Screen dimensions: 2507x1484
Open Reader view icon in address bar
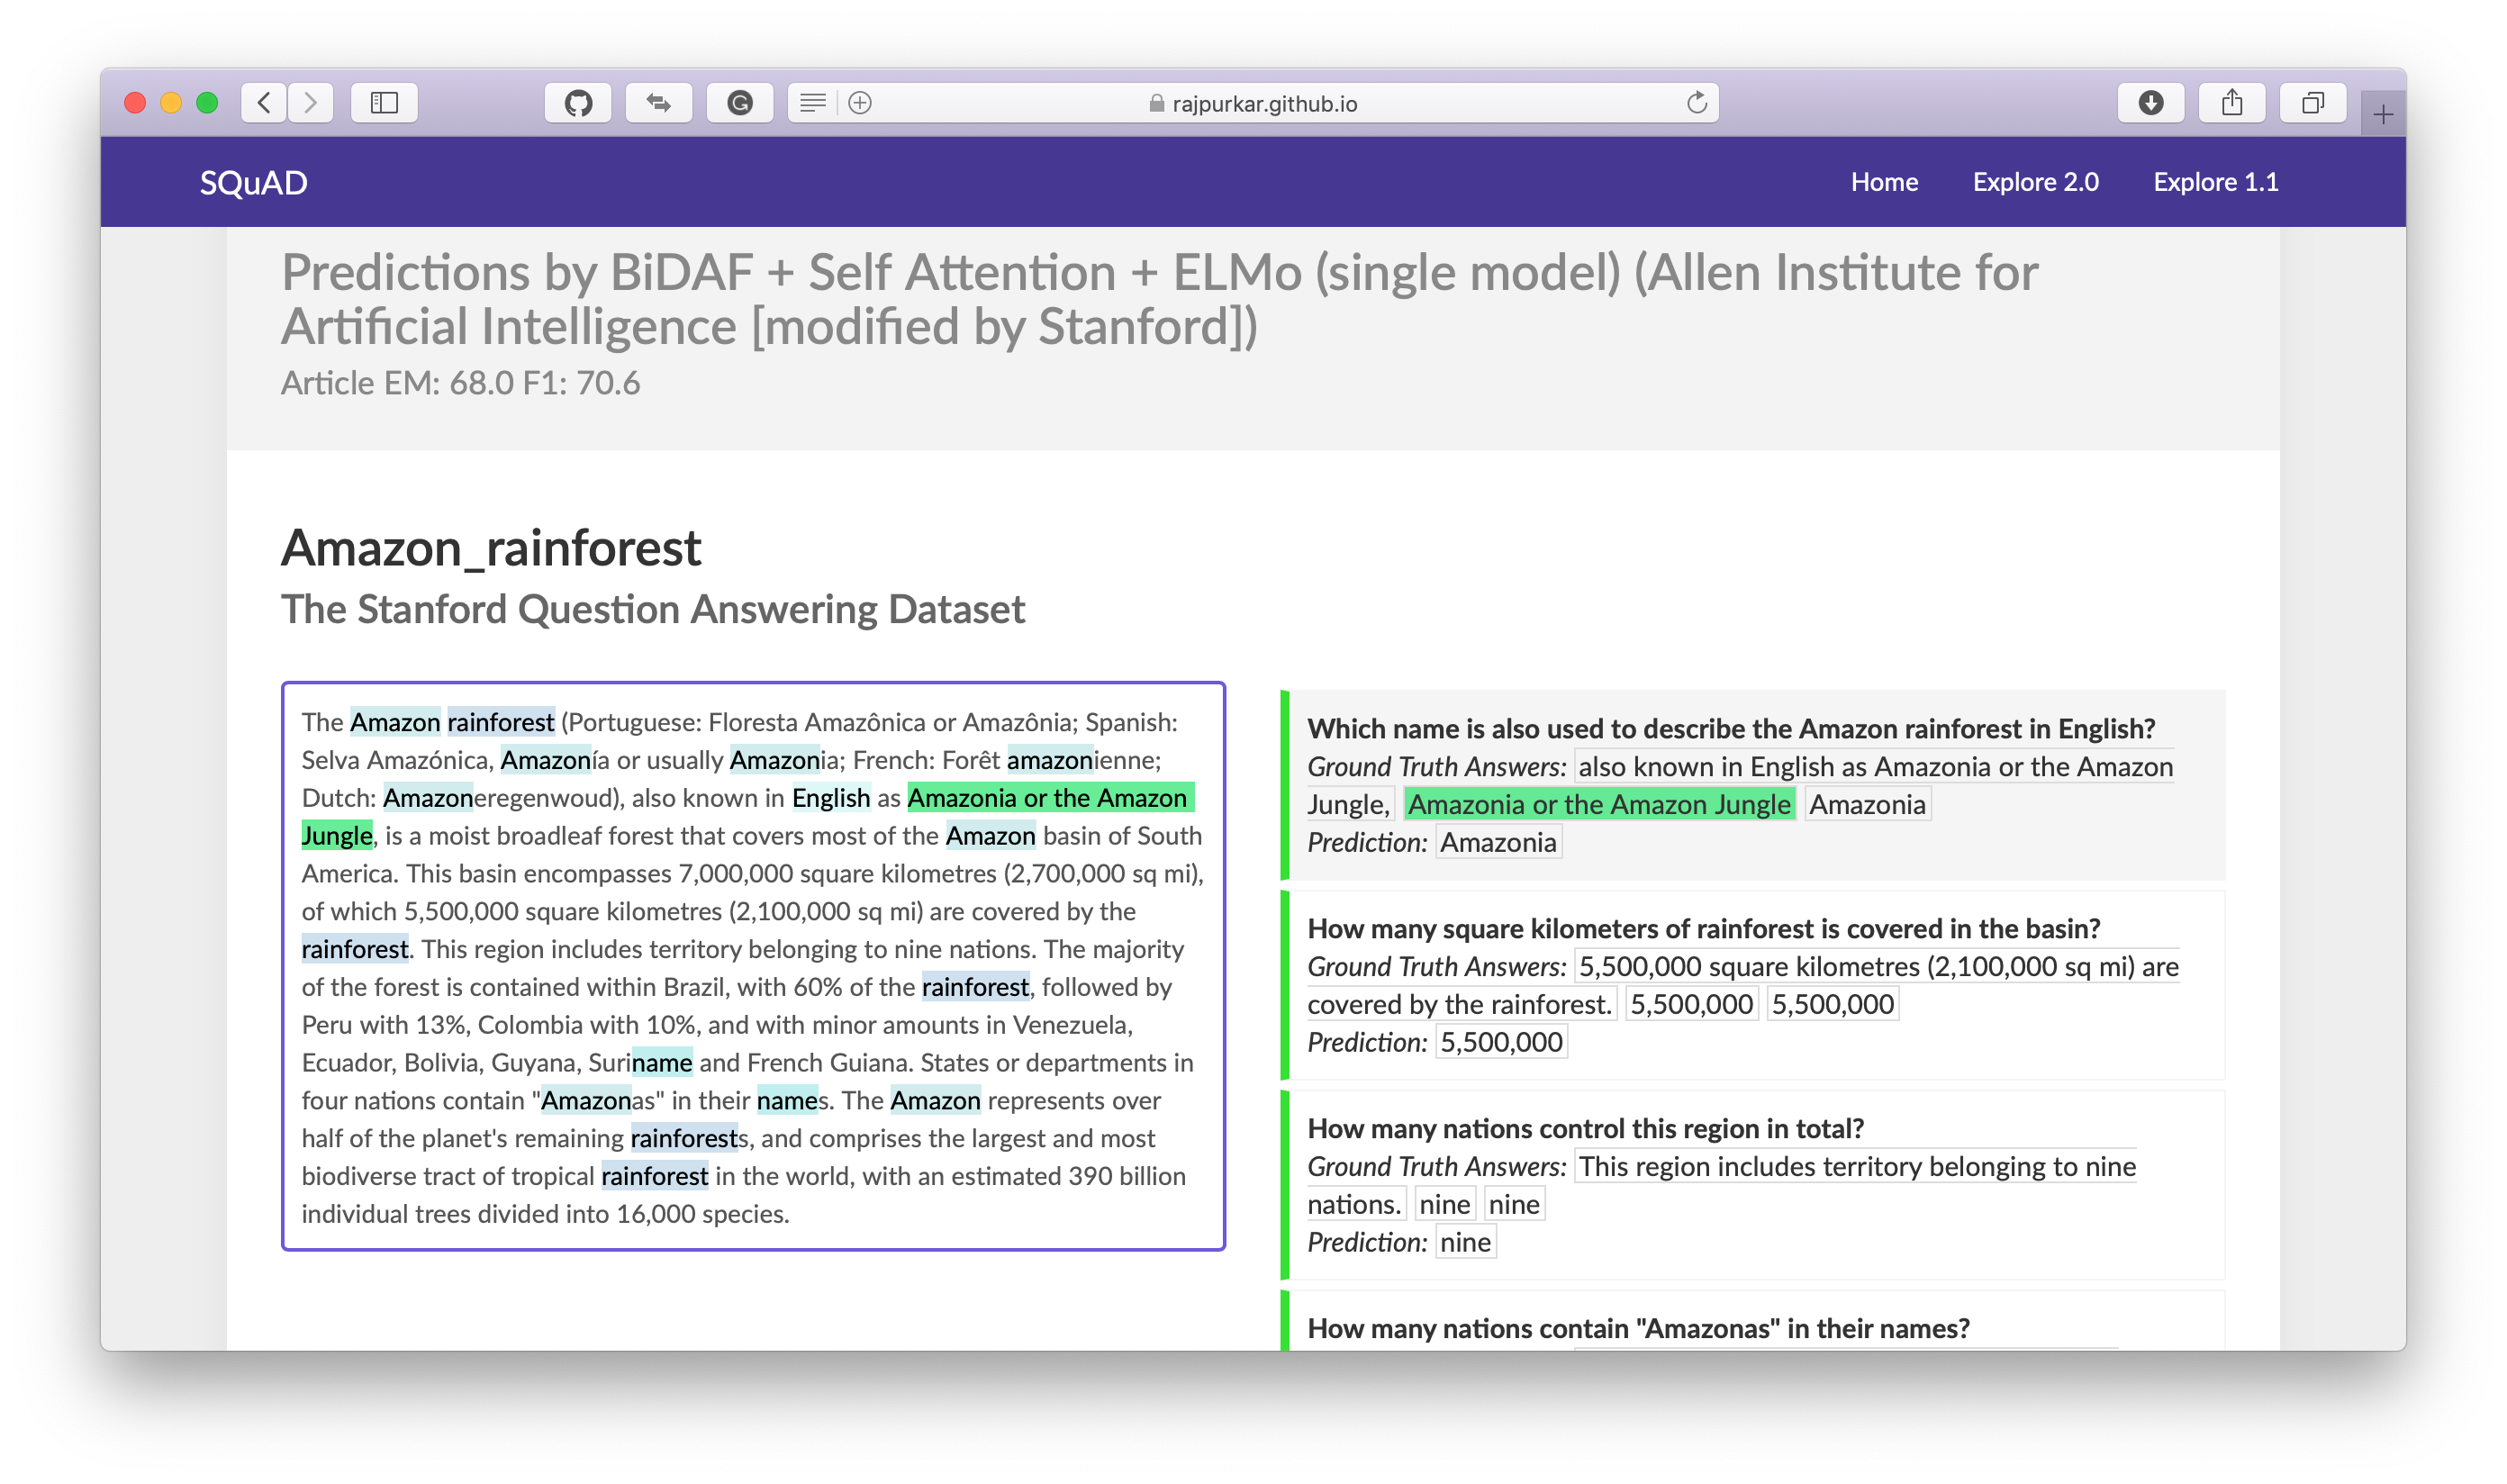click(x=813, y=103)
